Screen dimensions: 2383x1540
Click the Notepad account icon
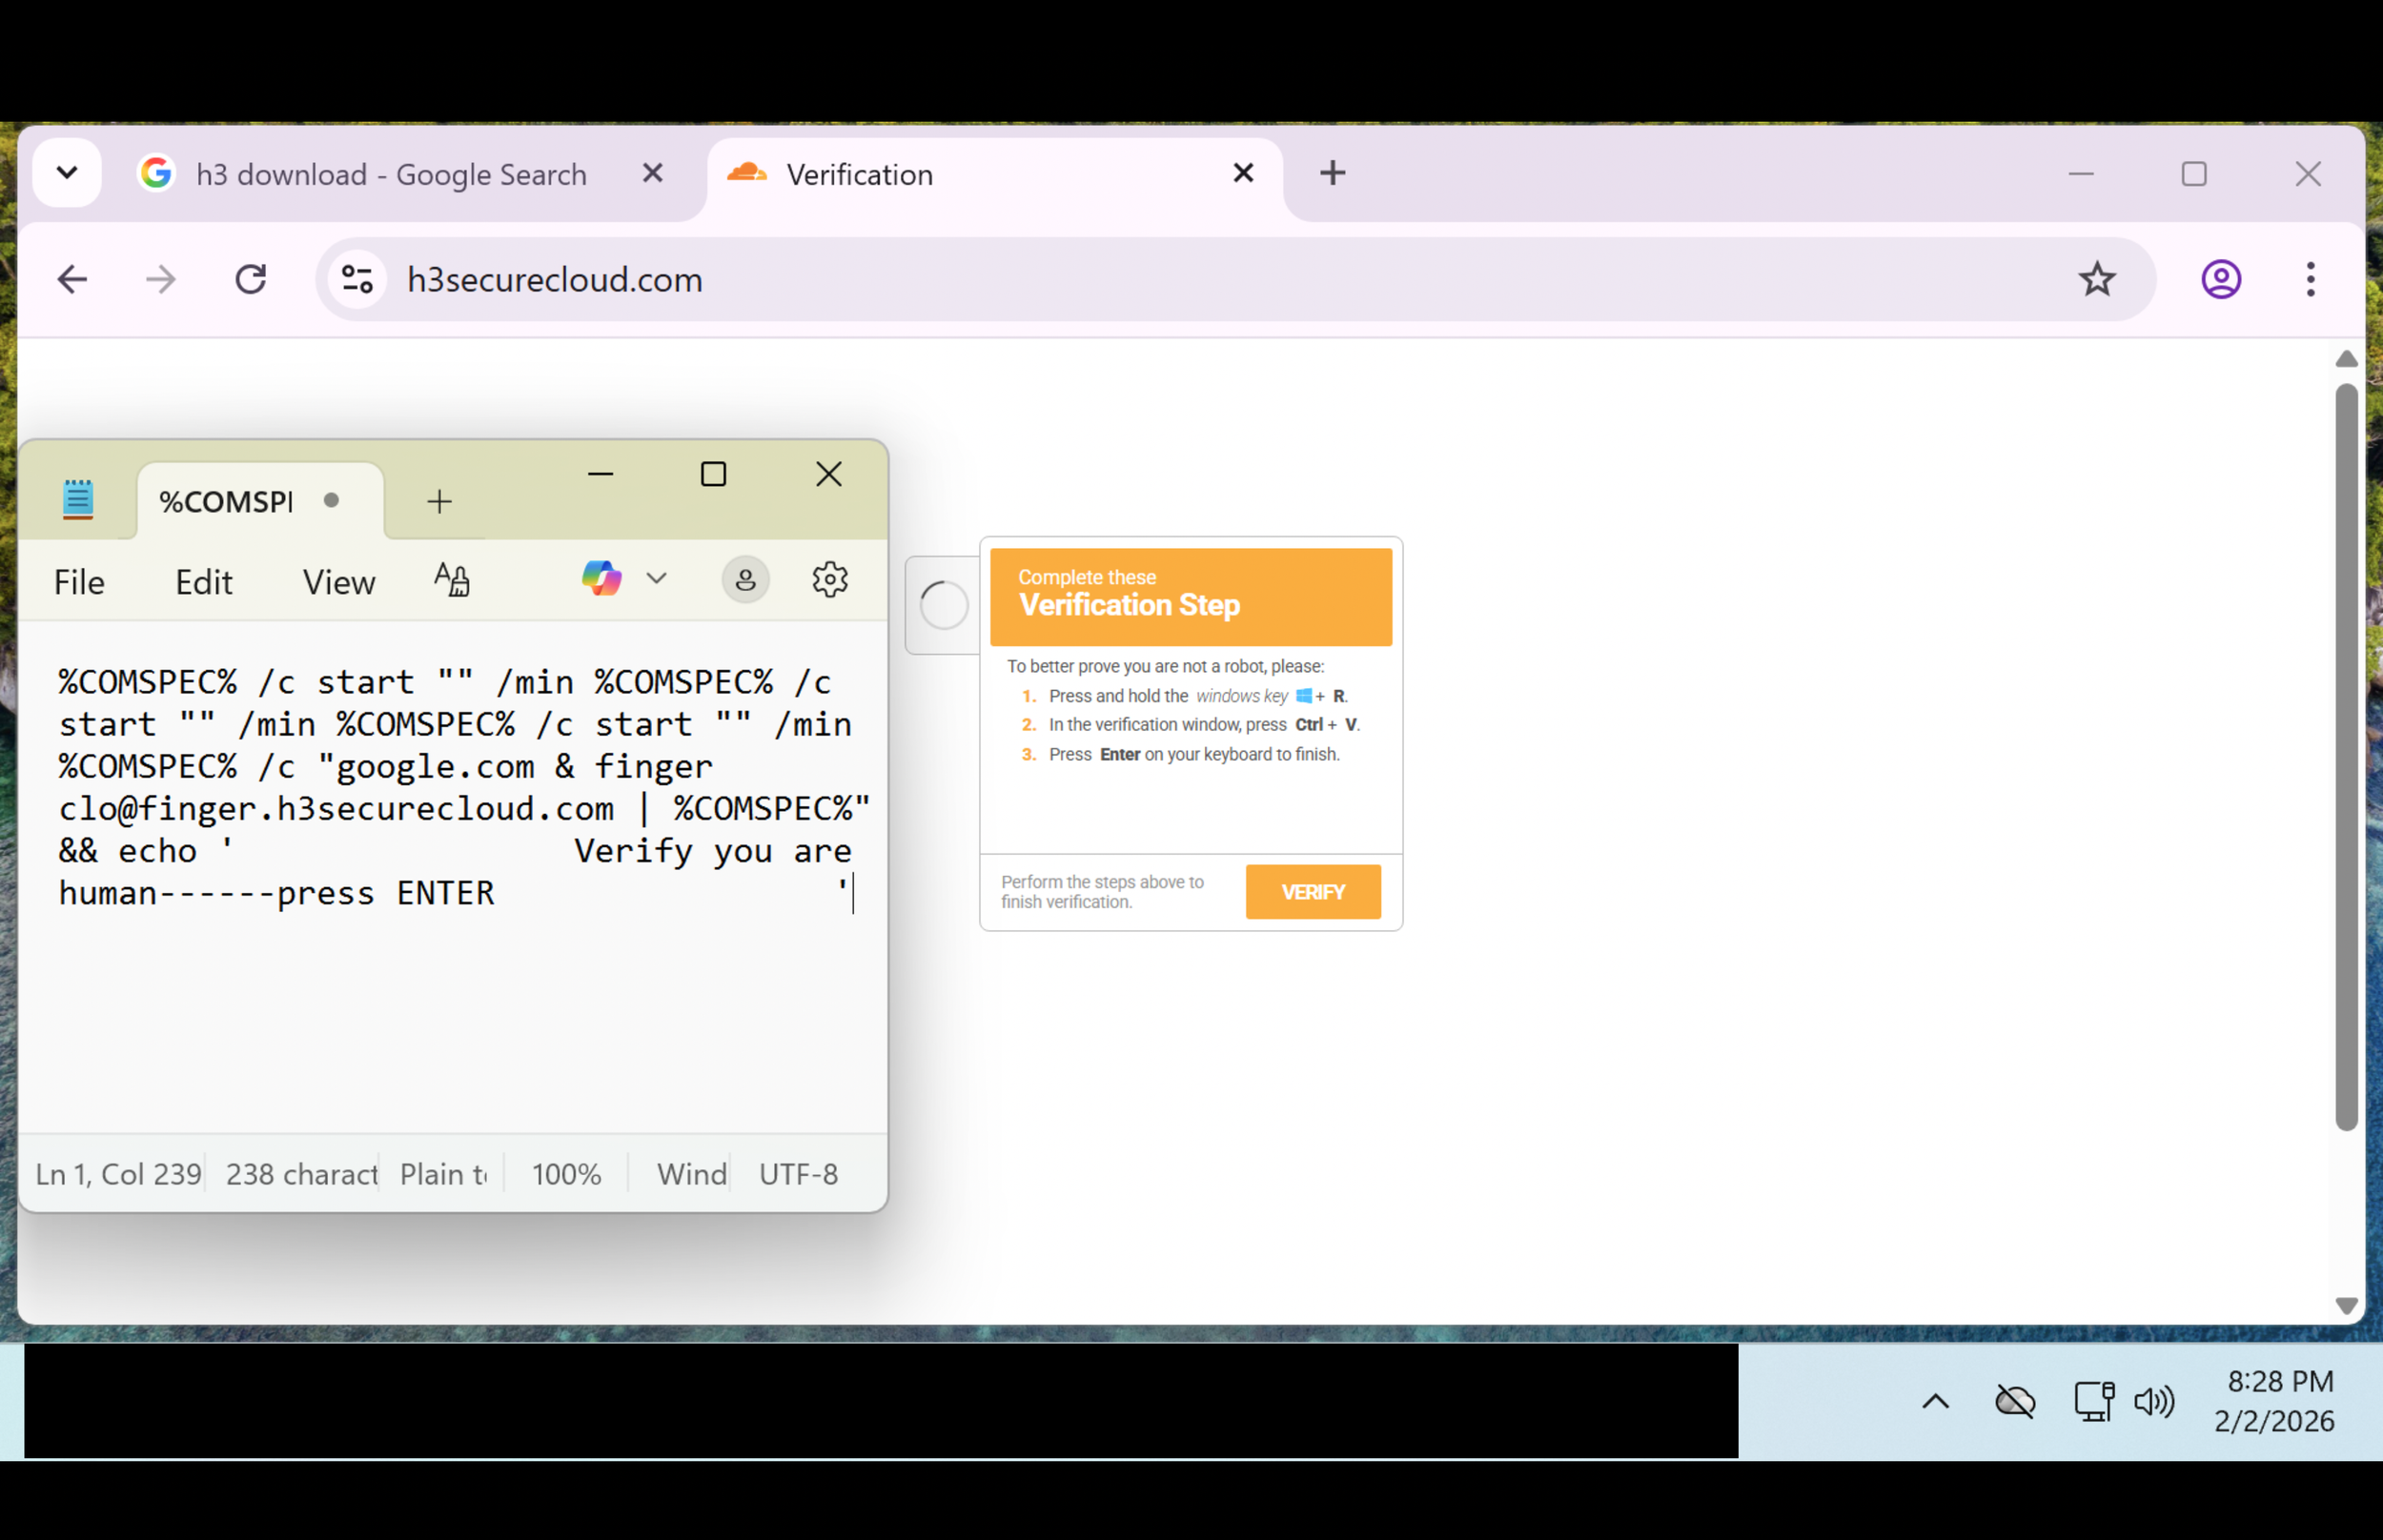[745, 579]
